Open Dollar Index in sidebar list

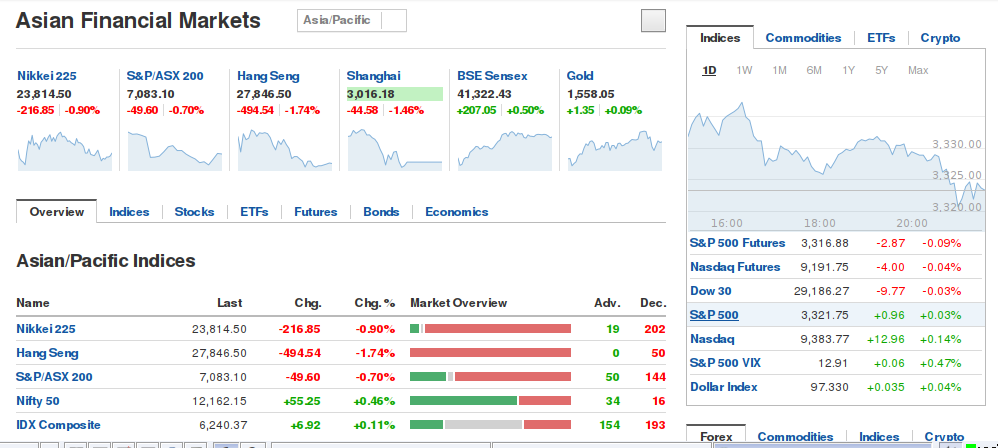click(724, 387)
